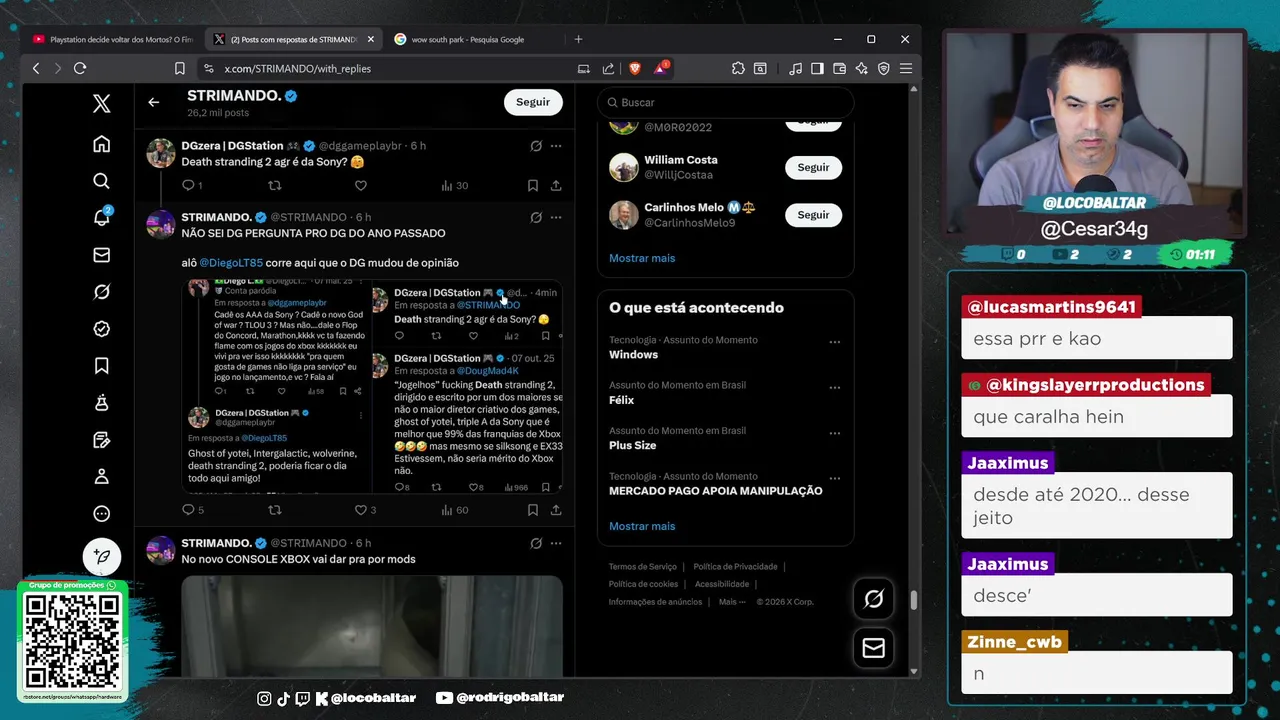This screenshot has height=720, width=1280.
Task: Repost the NÃO SEI DG post
Action: click(x=275, y=510)
